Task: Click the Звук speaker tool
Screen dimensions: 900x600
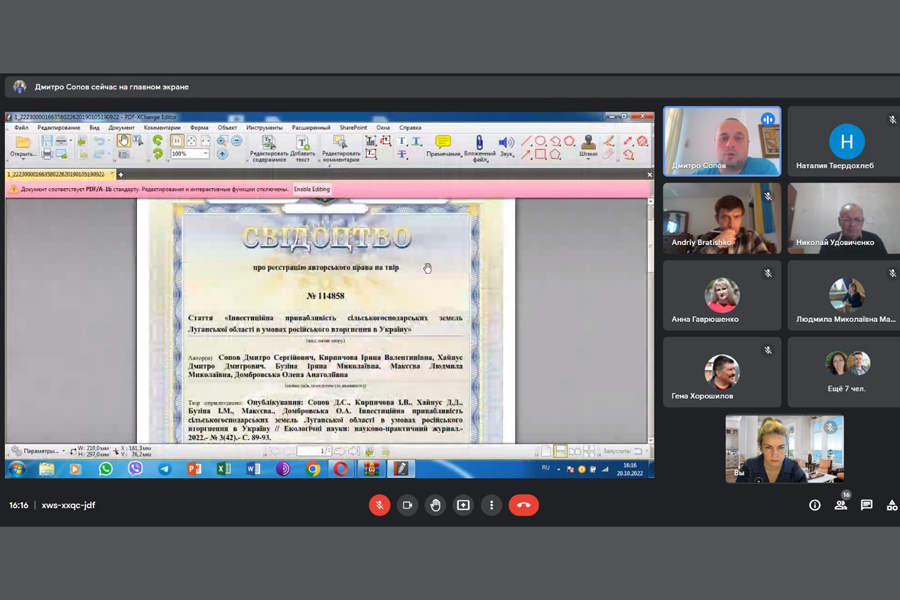Action: click(x=506, y=146)
